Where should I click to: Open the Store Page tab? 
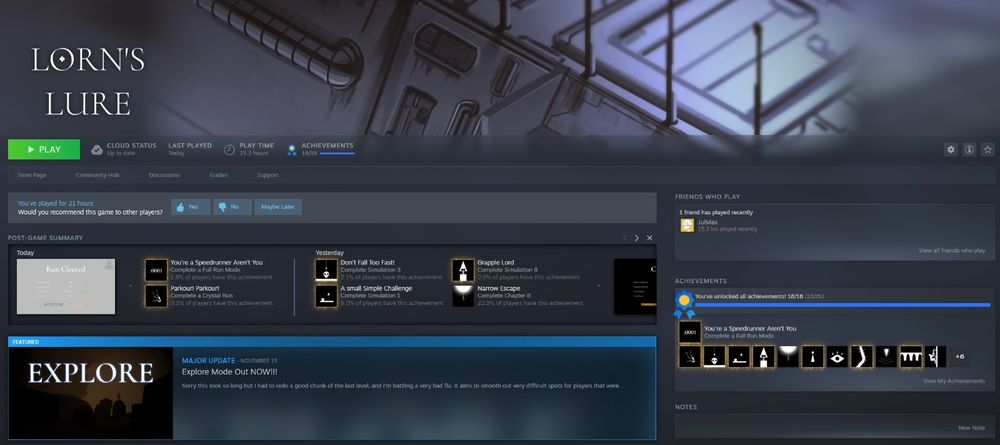[x=32, y=175]
